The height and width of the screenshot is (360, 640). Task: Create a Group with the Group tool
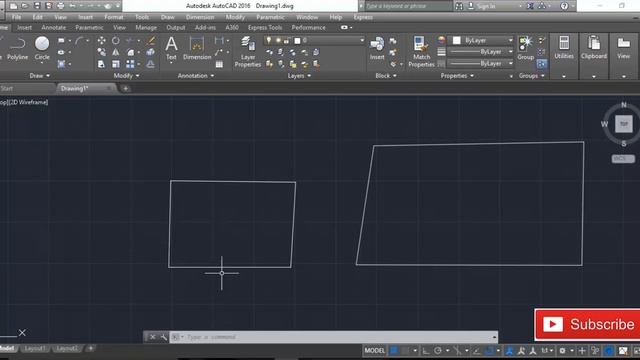click(x=526, y=48)
